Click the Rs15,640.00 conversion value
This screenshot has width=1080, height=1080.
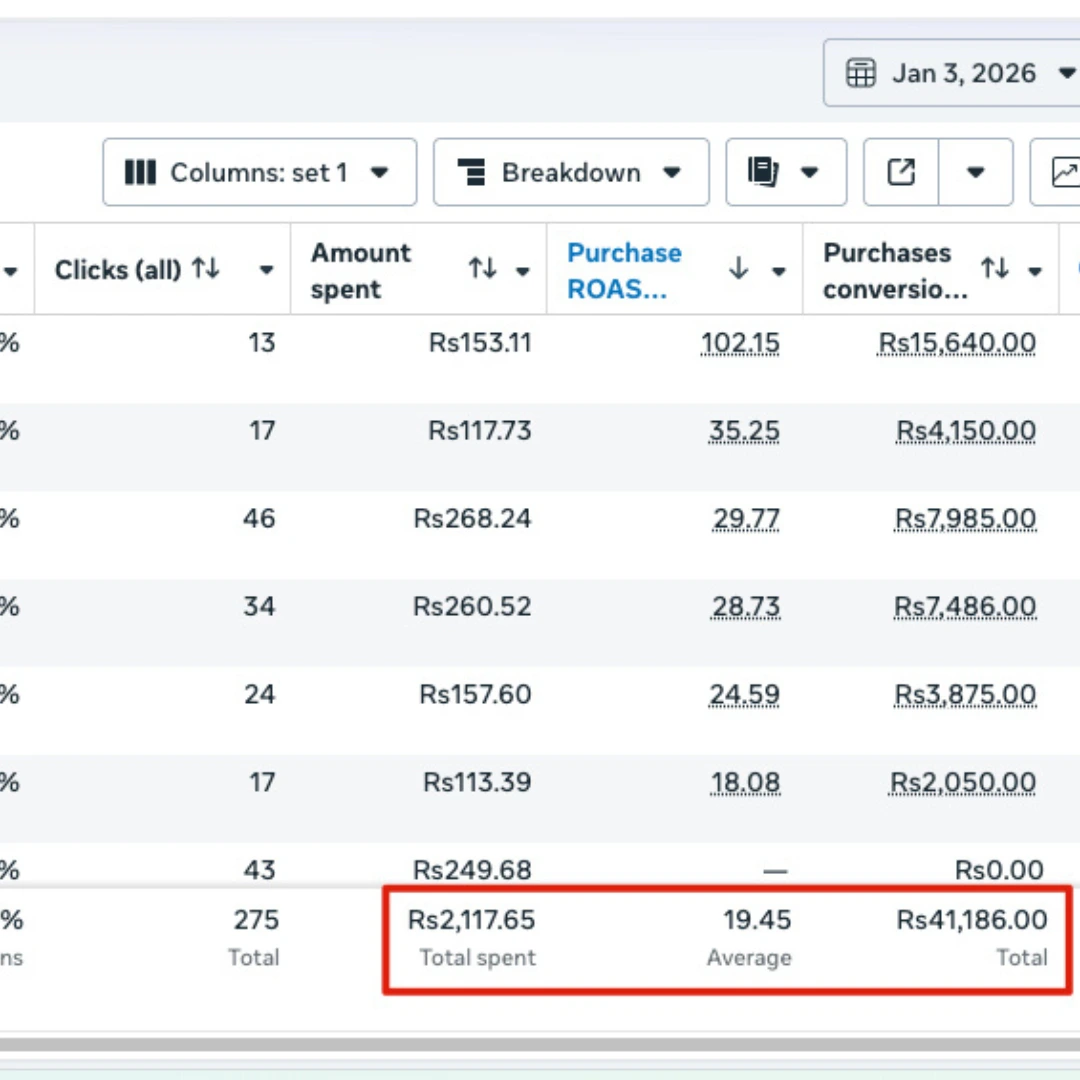[x=957, y=343]
